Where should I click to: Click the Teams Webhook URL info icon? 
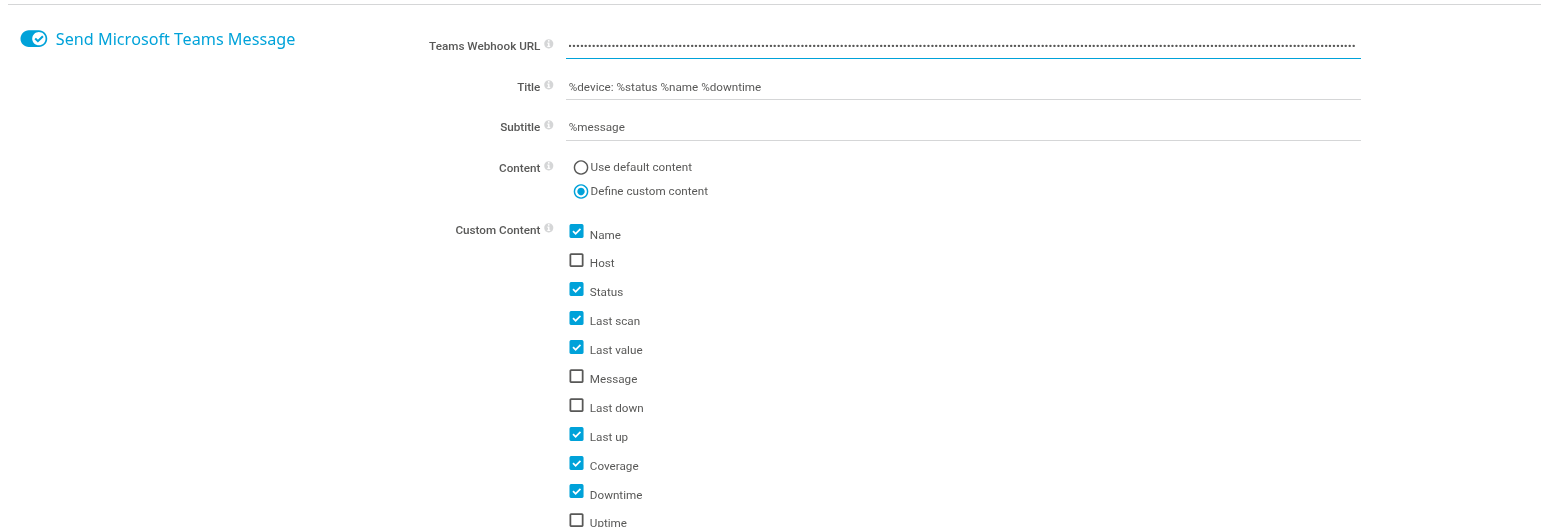pos(549,45)
